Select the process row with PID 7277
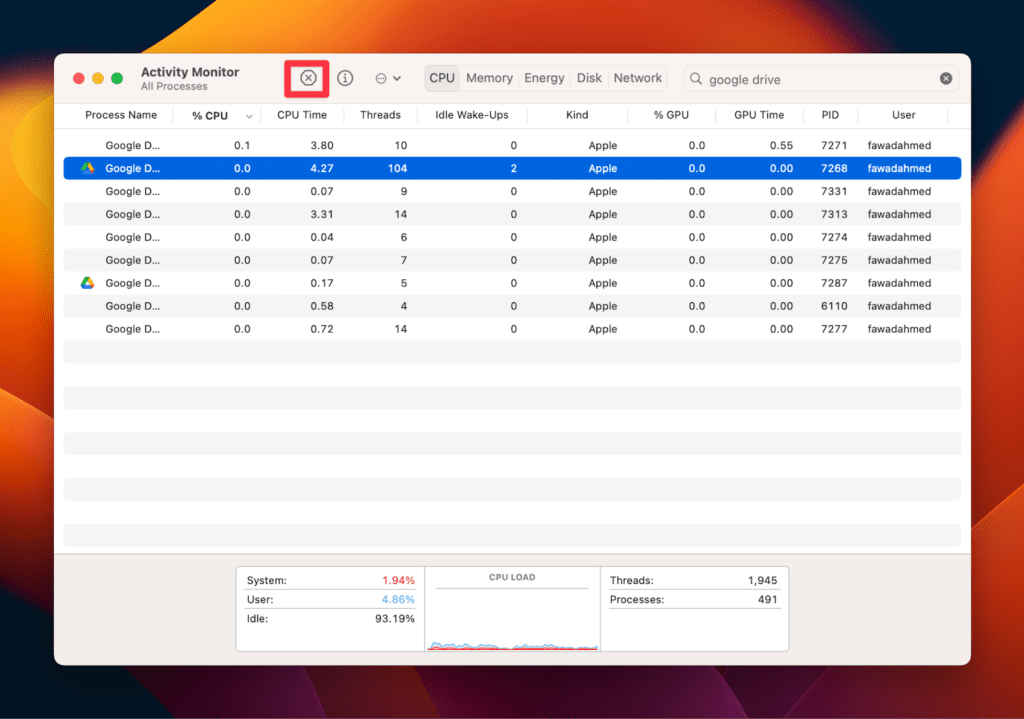 click(512, 328)
